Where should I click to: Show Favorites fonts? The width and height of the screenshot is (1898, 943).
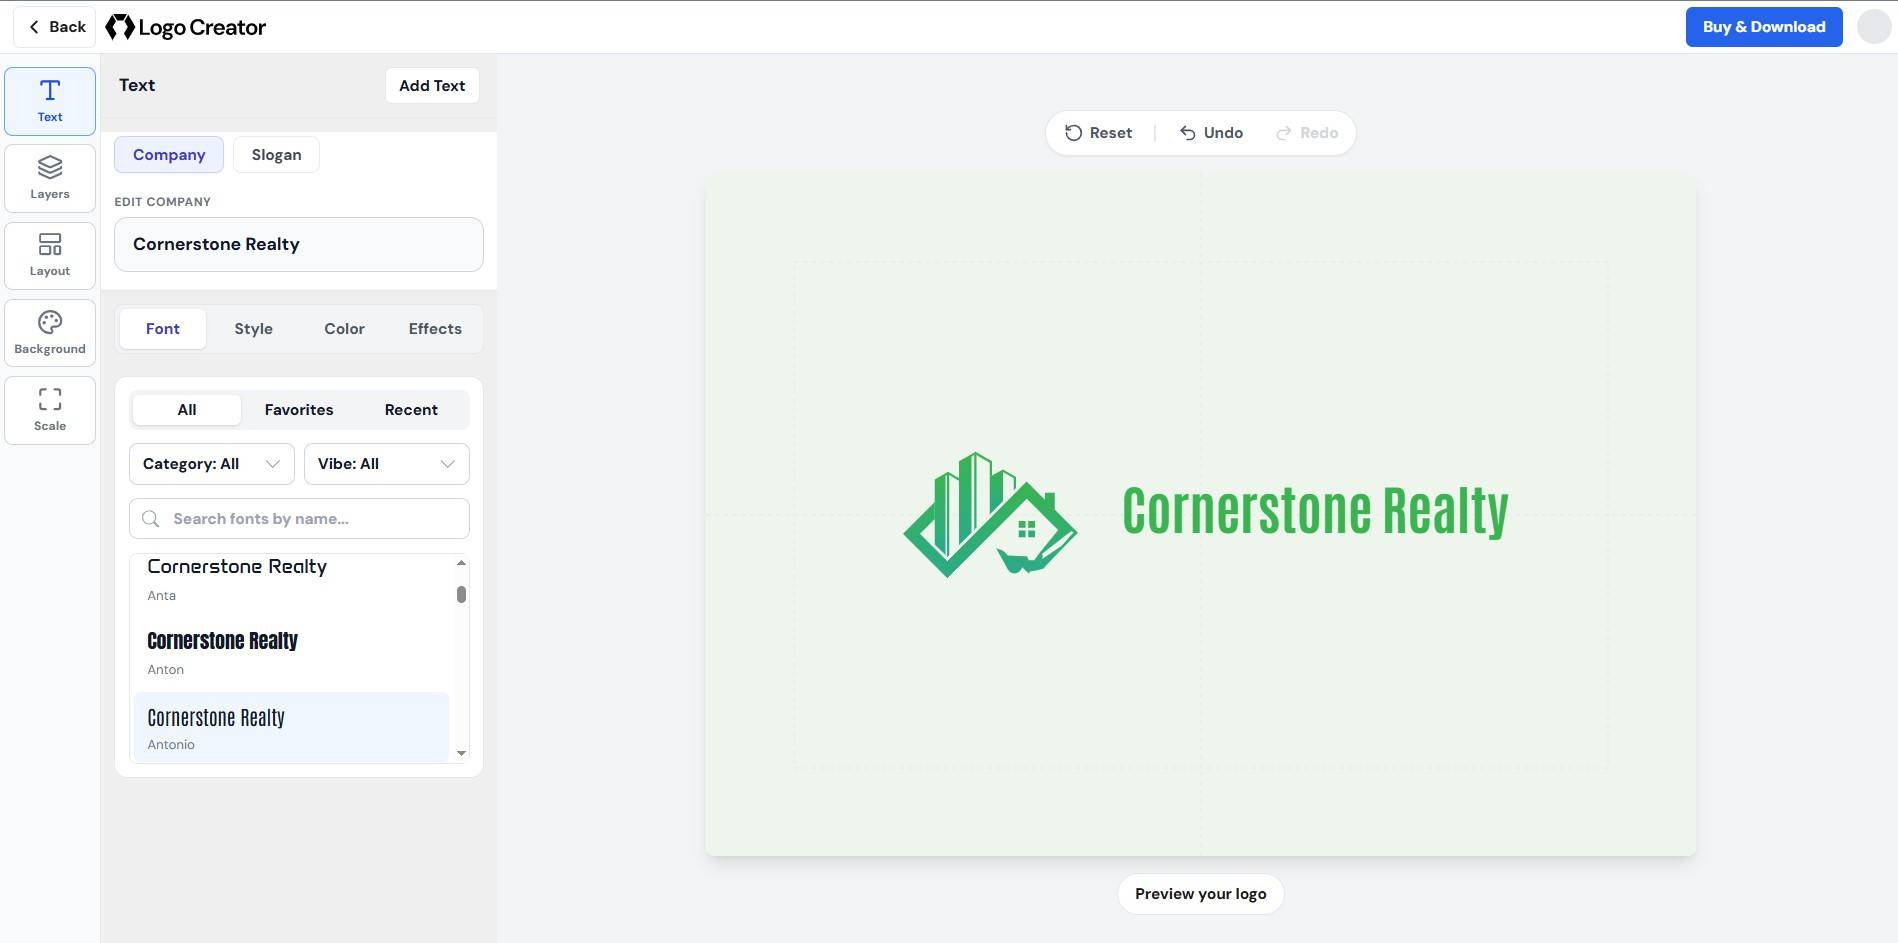click(x=299, y=410)
